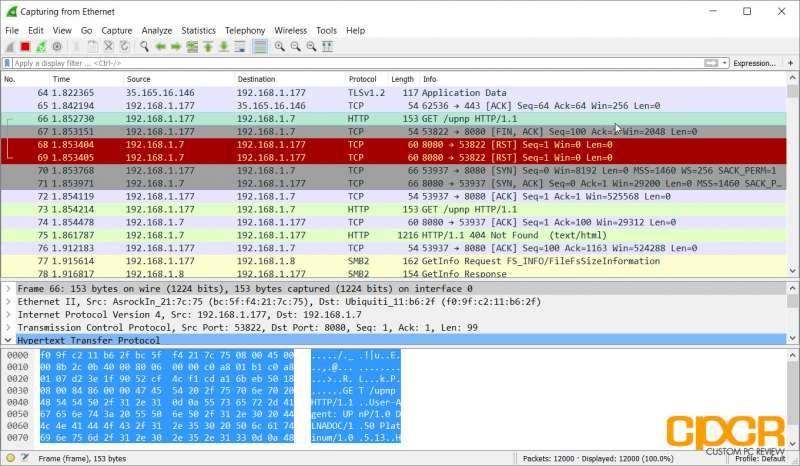
Task: Expand the Ethernet II tree node
Action: coord(8,302)
